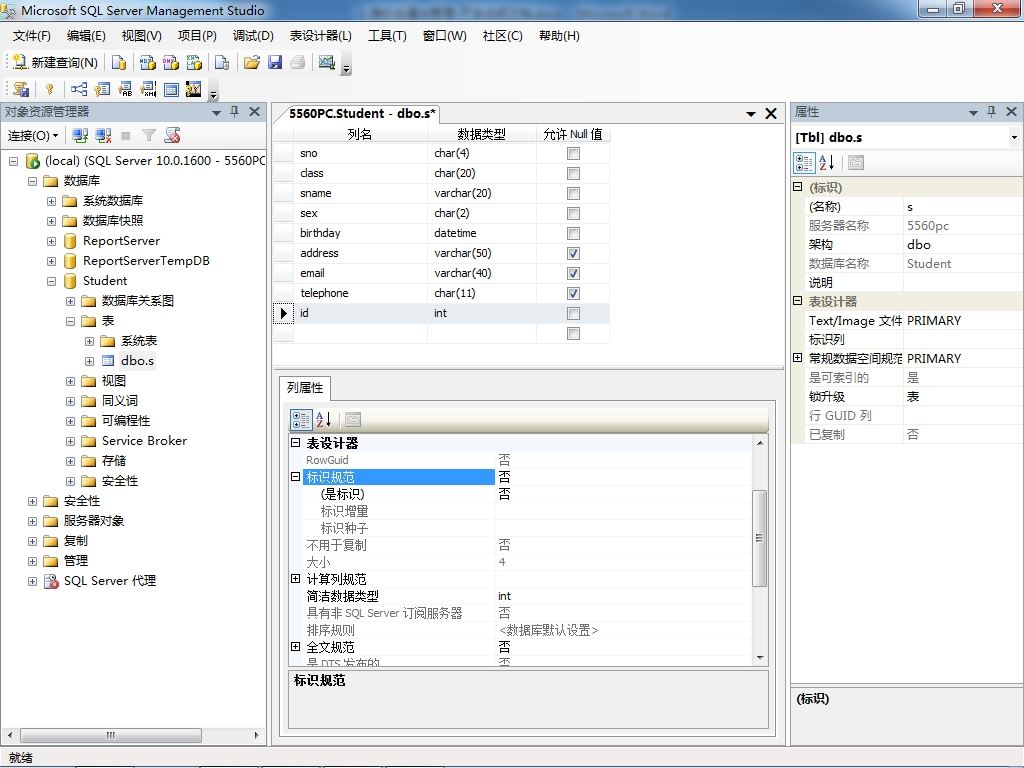Viewport: 1024px width, 768px height.
Task: Toggle Allow Null for sno column
Action: 573,153
